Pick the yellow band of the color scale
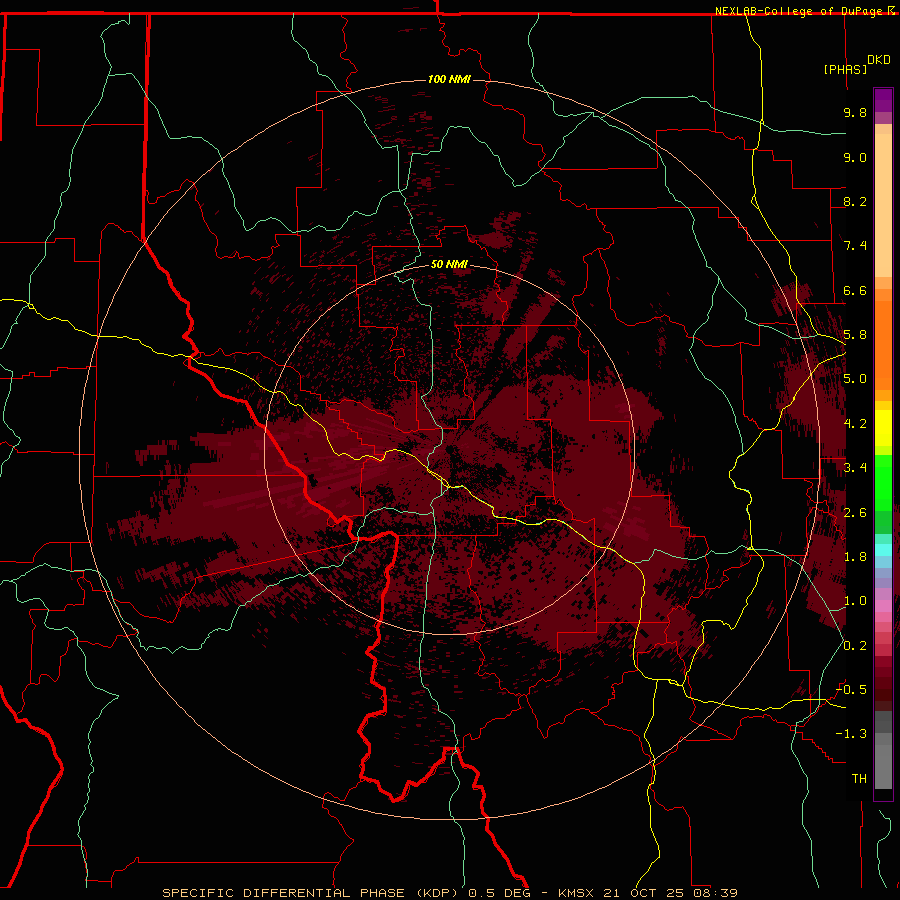 coord(883,428)
